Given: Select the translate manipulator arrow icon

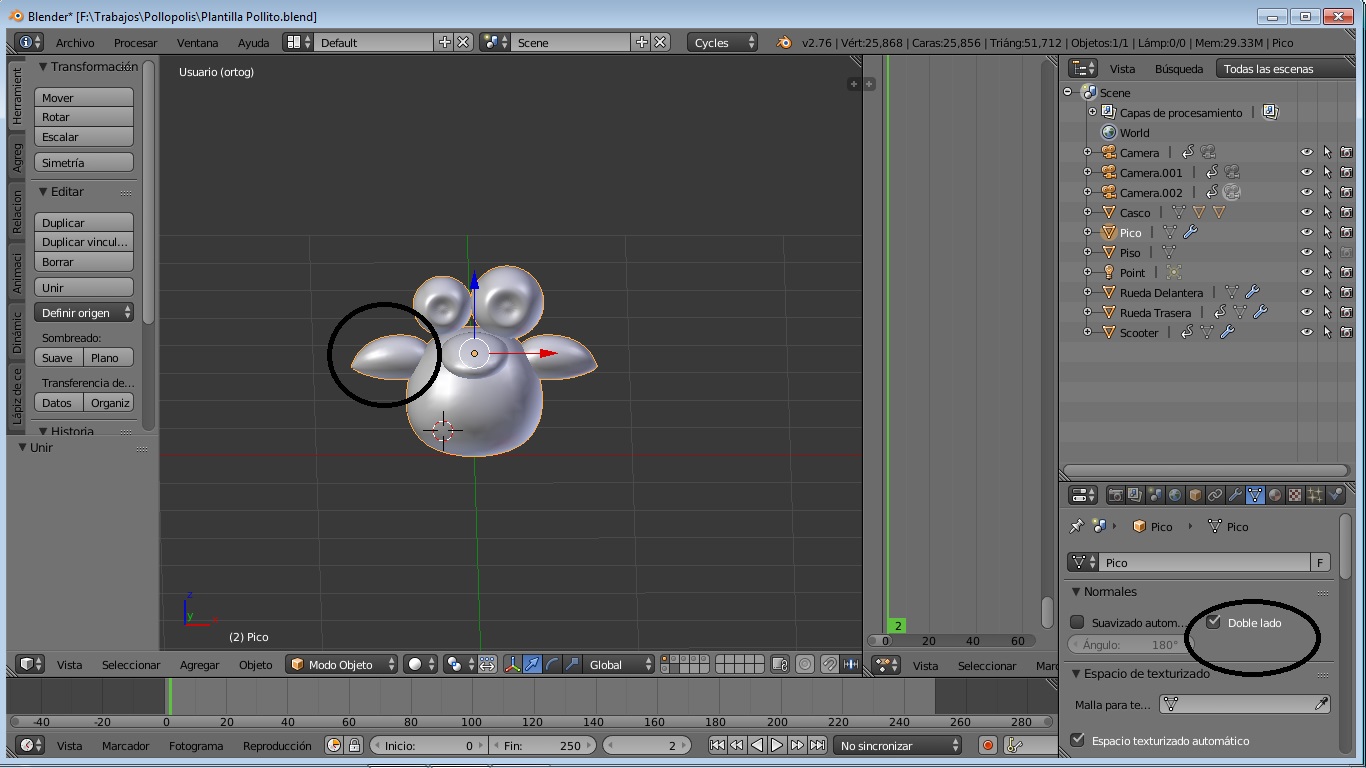Looking at the screenshot, I should (x=532, y=664).
